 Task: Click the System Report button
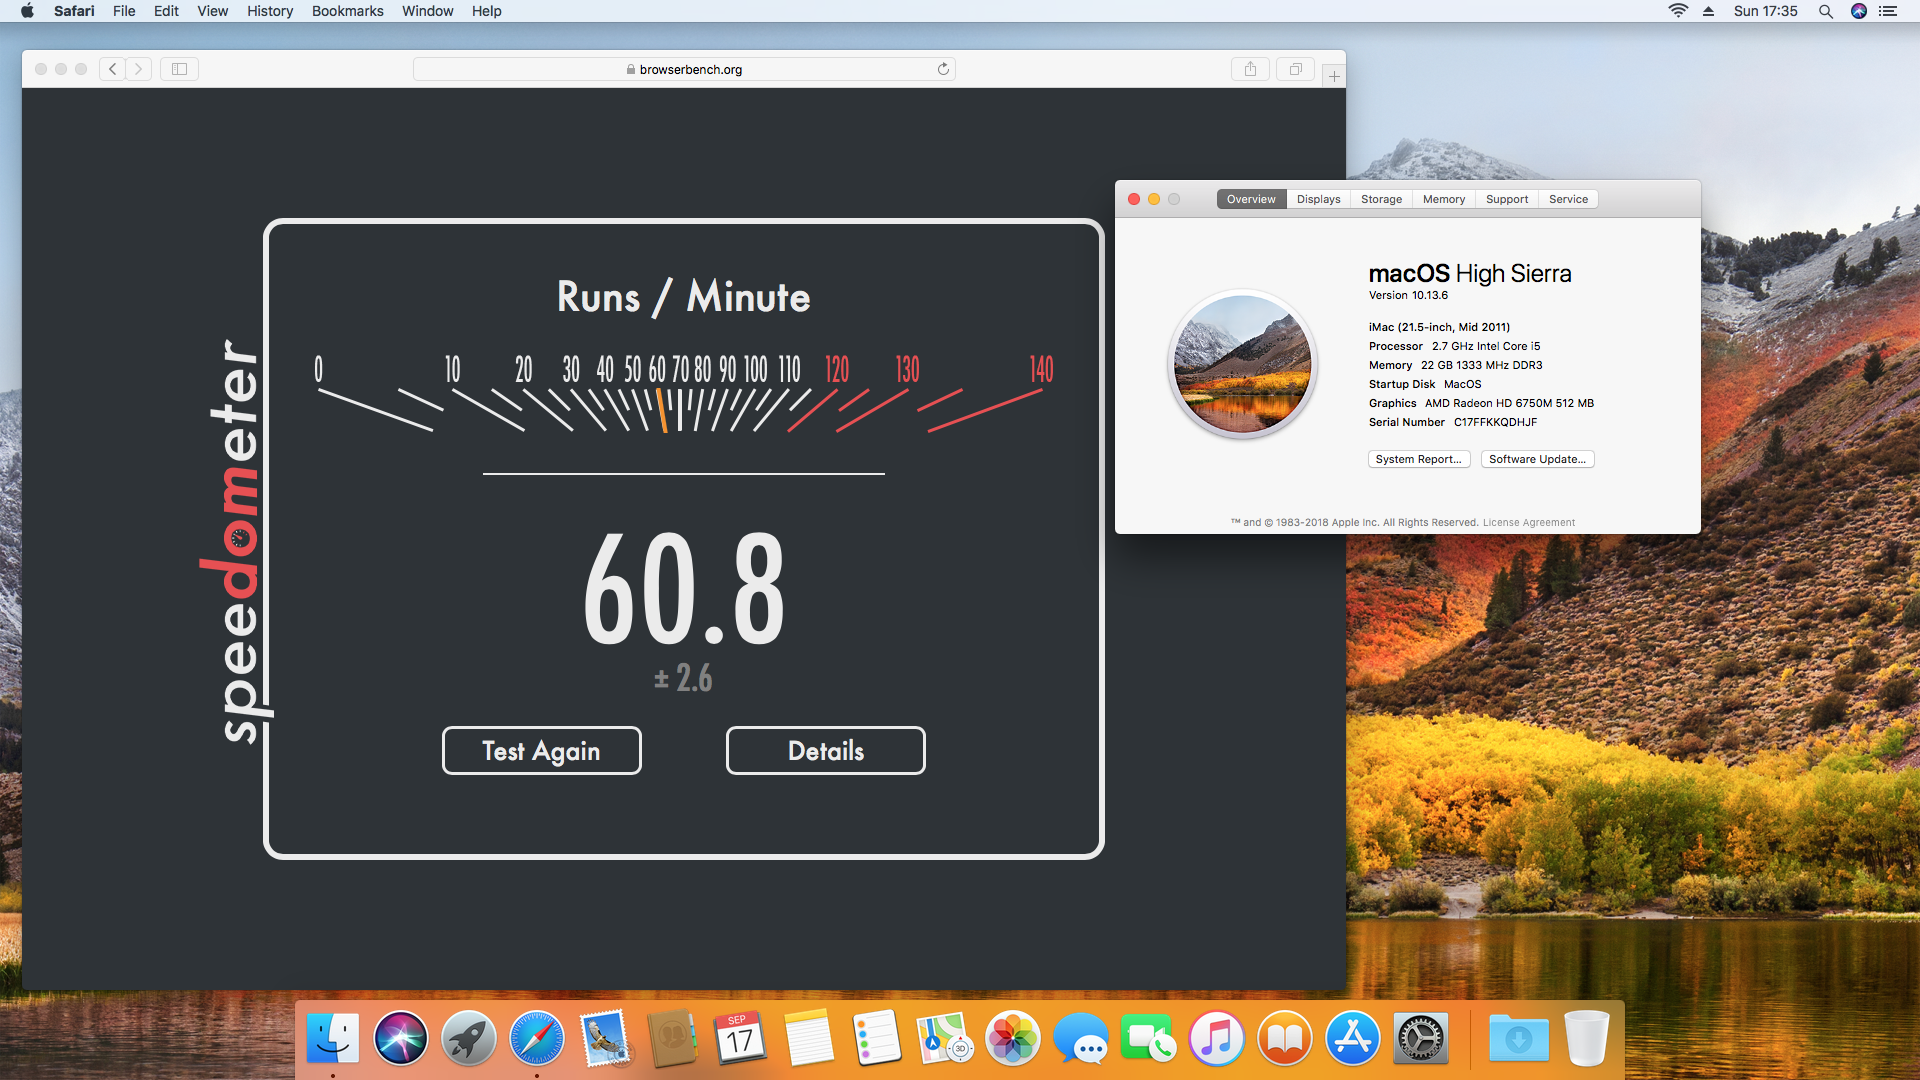pos(1418,459)
